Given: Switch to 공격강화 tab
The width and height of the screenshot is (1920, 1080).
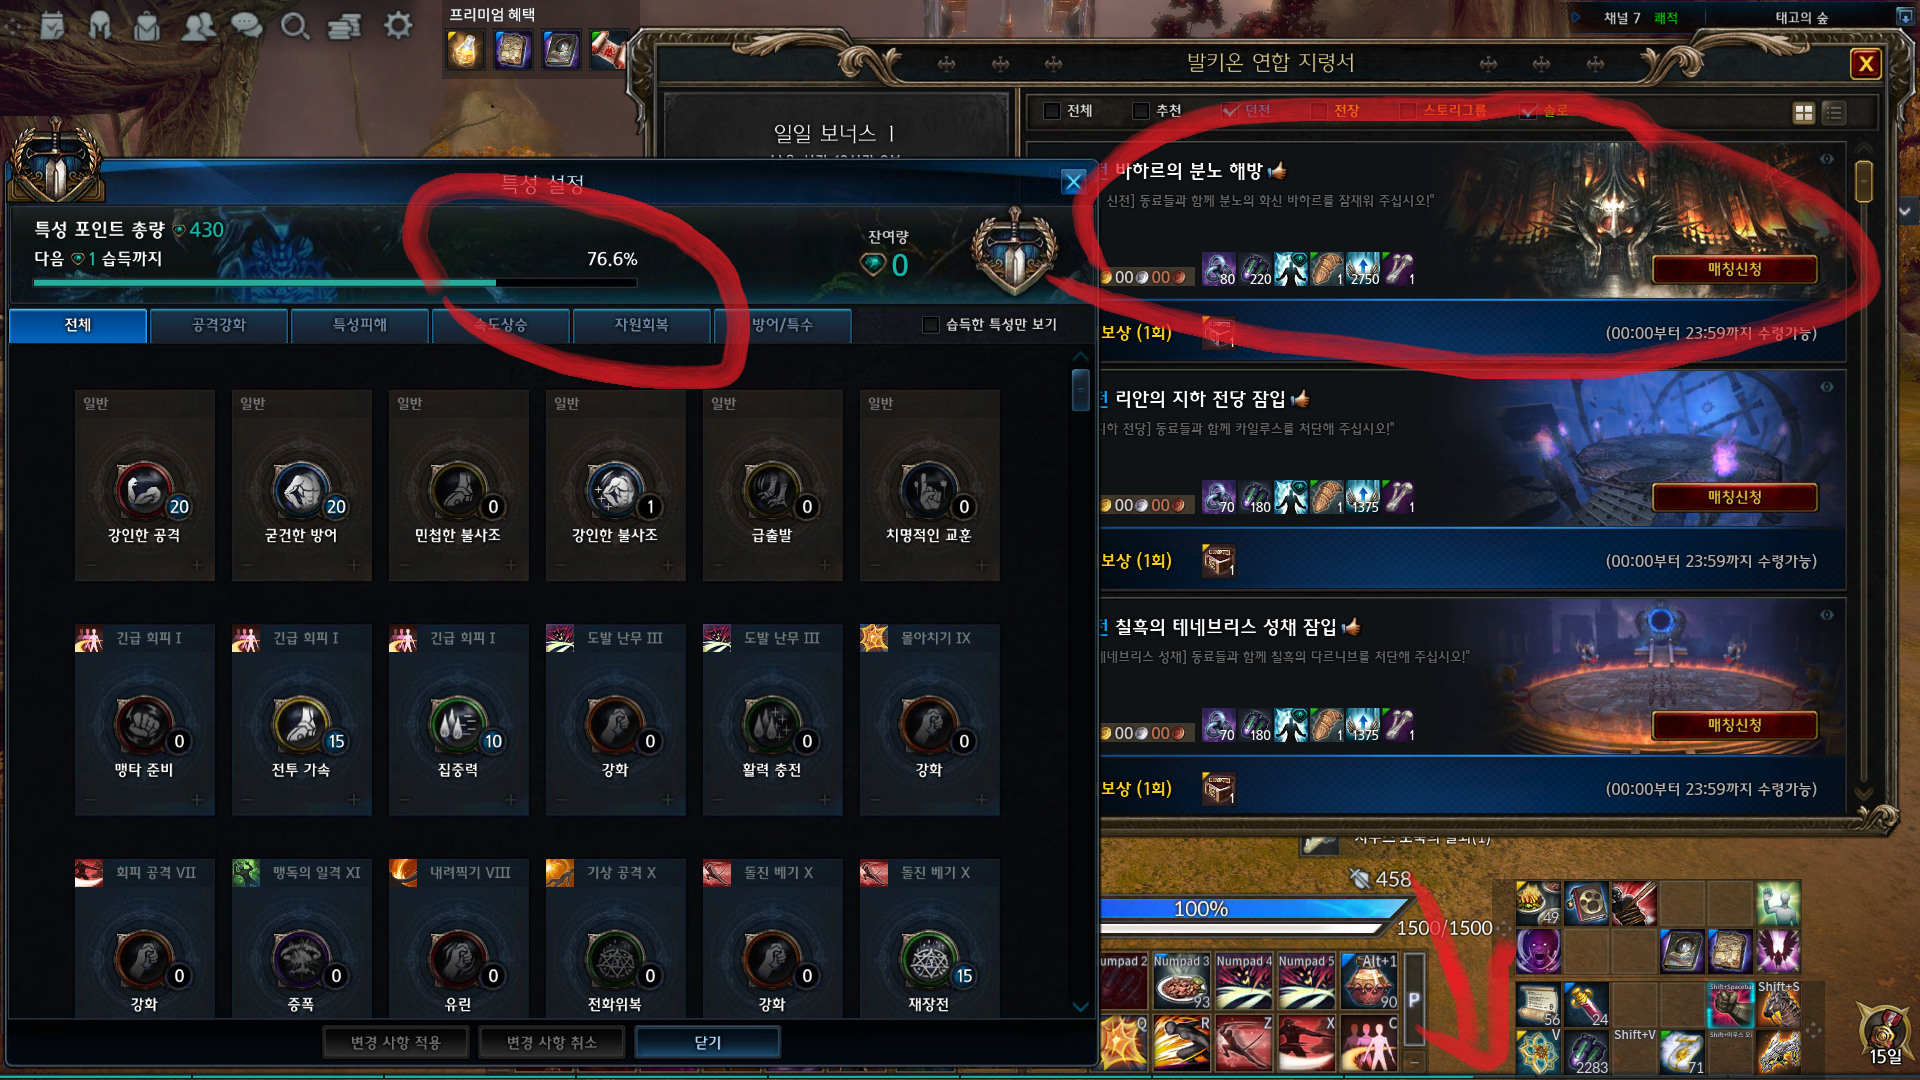Looking at the screenshot, I should (x=219, y=325).
